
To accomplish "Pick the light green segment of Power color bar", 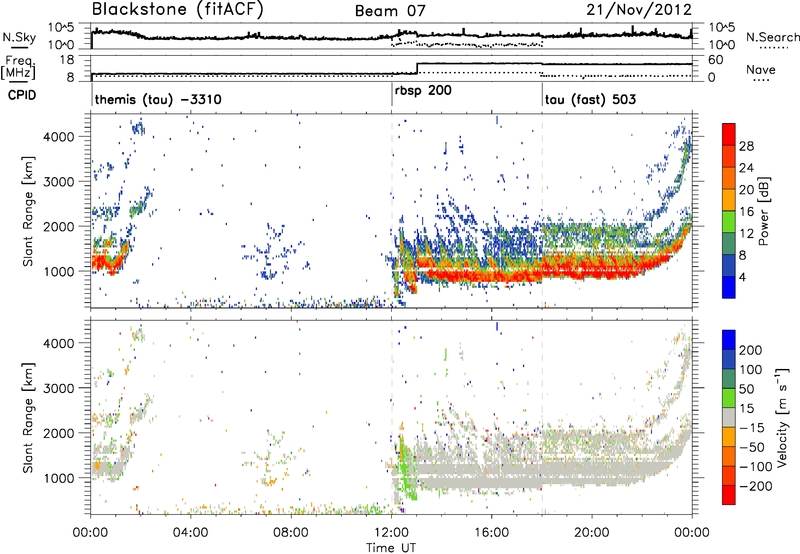I will (x=729, y=221).
